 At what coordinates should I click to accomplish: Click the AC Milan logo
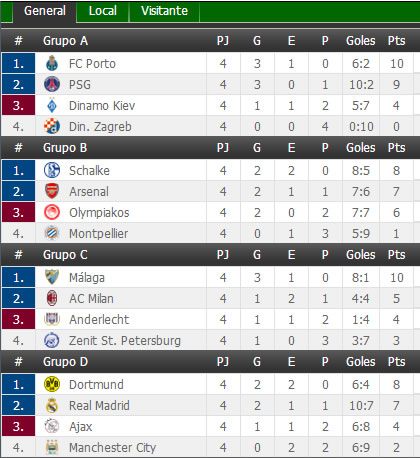point(52,298)
